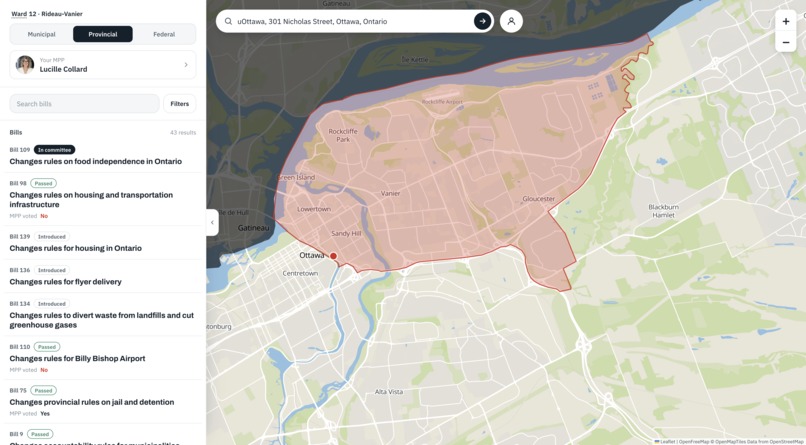The width and height of the screenshot is (806, 445).
Task: Select the Provincial tab
Action: [103, 34]
